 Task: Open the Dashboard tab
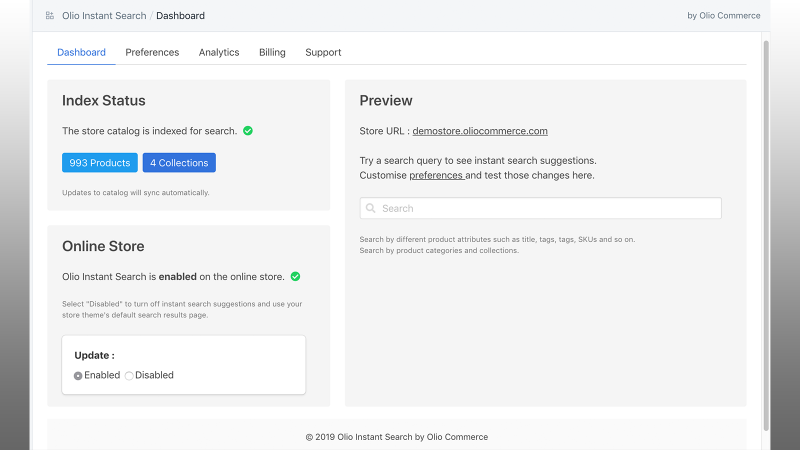pos(81,53)
